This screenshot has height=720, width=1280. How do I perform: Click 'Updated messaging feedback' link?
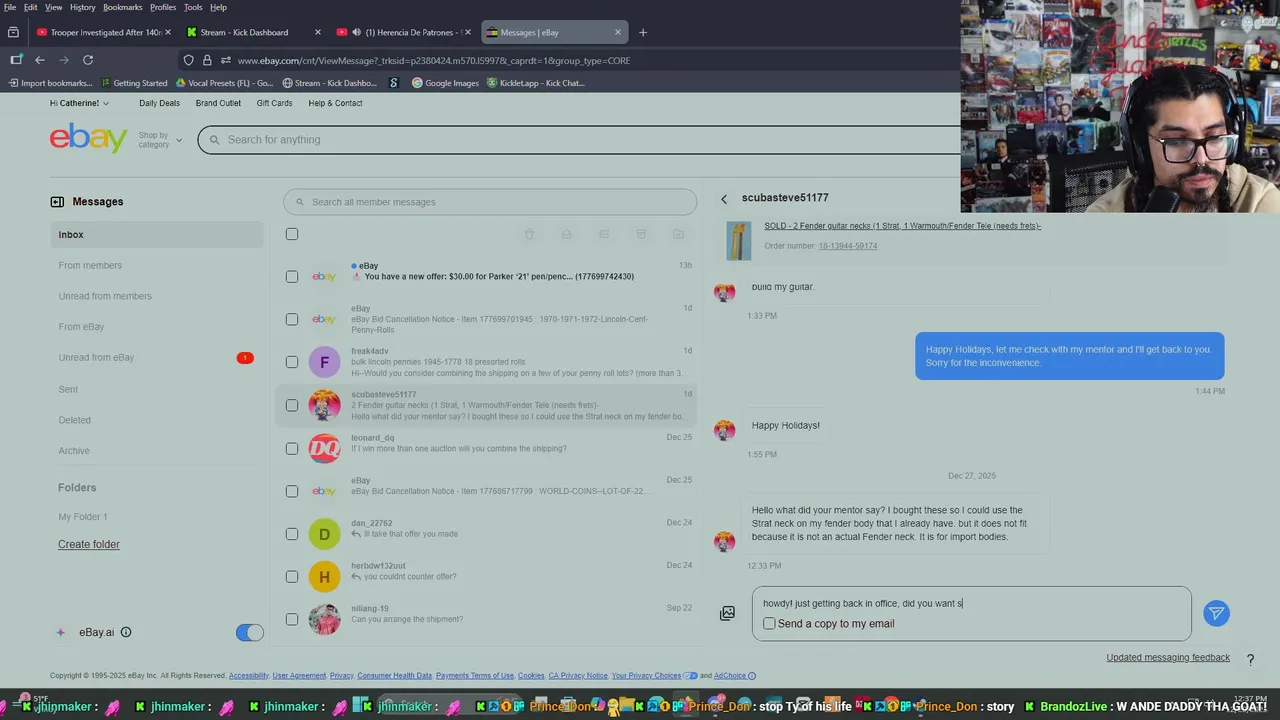point(1168,657)
